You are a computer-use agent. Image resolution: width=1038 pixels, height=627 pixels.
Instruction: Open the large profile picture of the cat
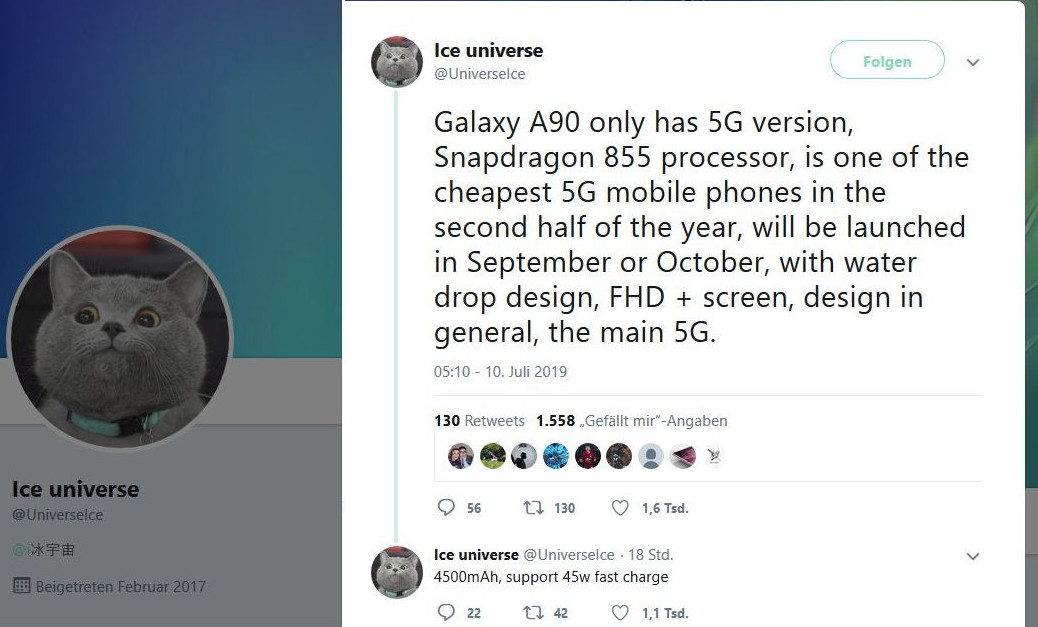click(120, 338)
